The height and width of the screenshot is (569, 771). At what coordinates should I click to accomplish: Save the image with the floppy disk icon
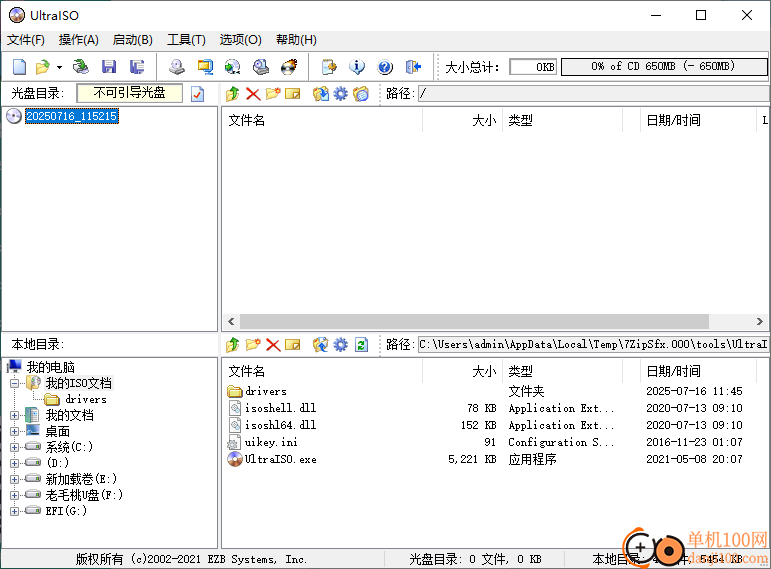[109, 66]
